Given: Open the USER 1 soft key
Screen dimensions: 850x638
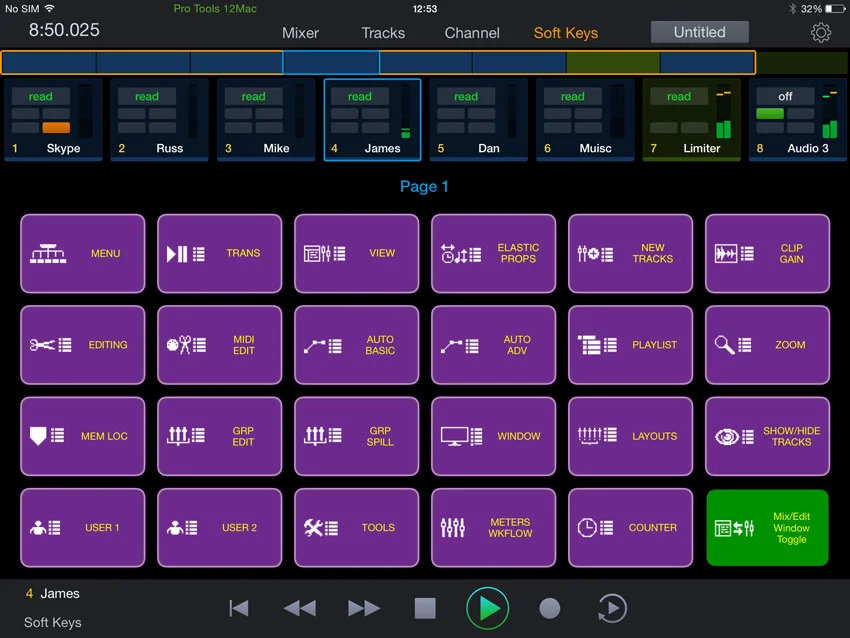Looking at the screenshot, I should [x=82, y=527].
